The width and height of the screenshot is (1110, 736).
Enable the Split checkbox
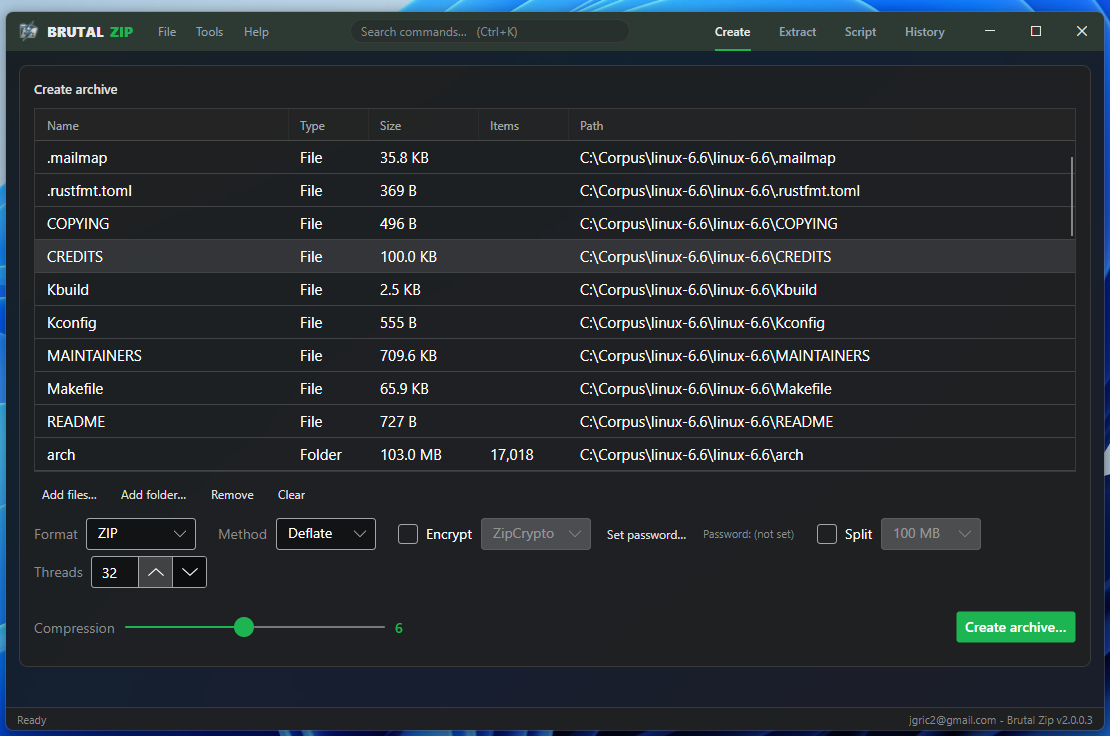827,534
